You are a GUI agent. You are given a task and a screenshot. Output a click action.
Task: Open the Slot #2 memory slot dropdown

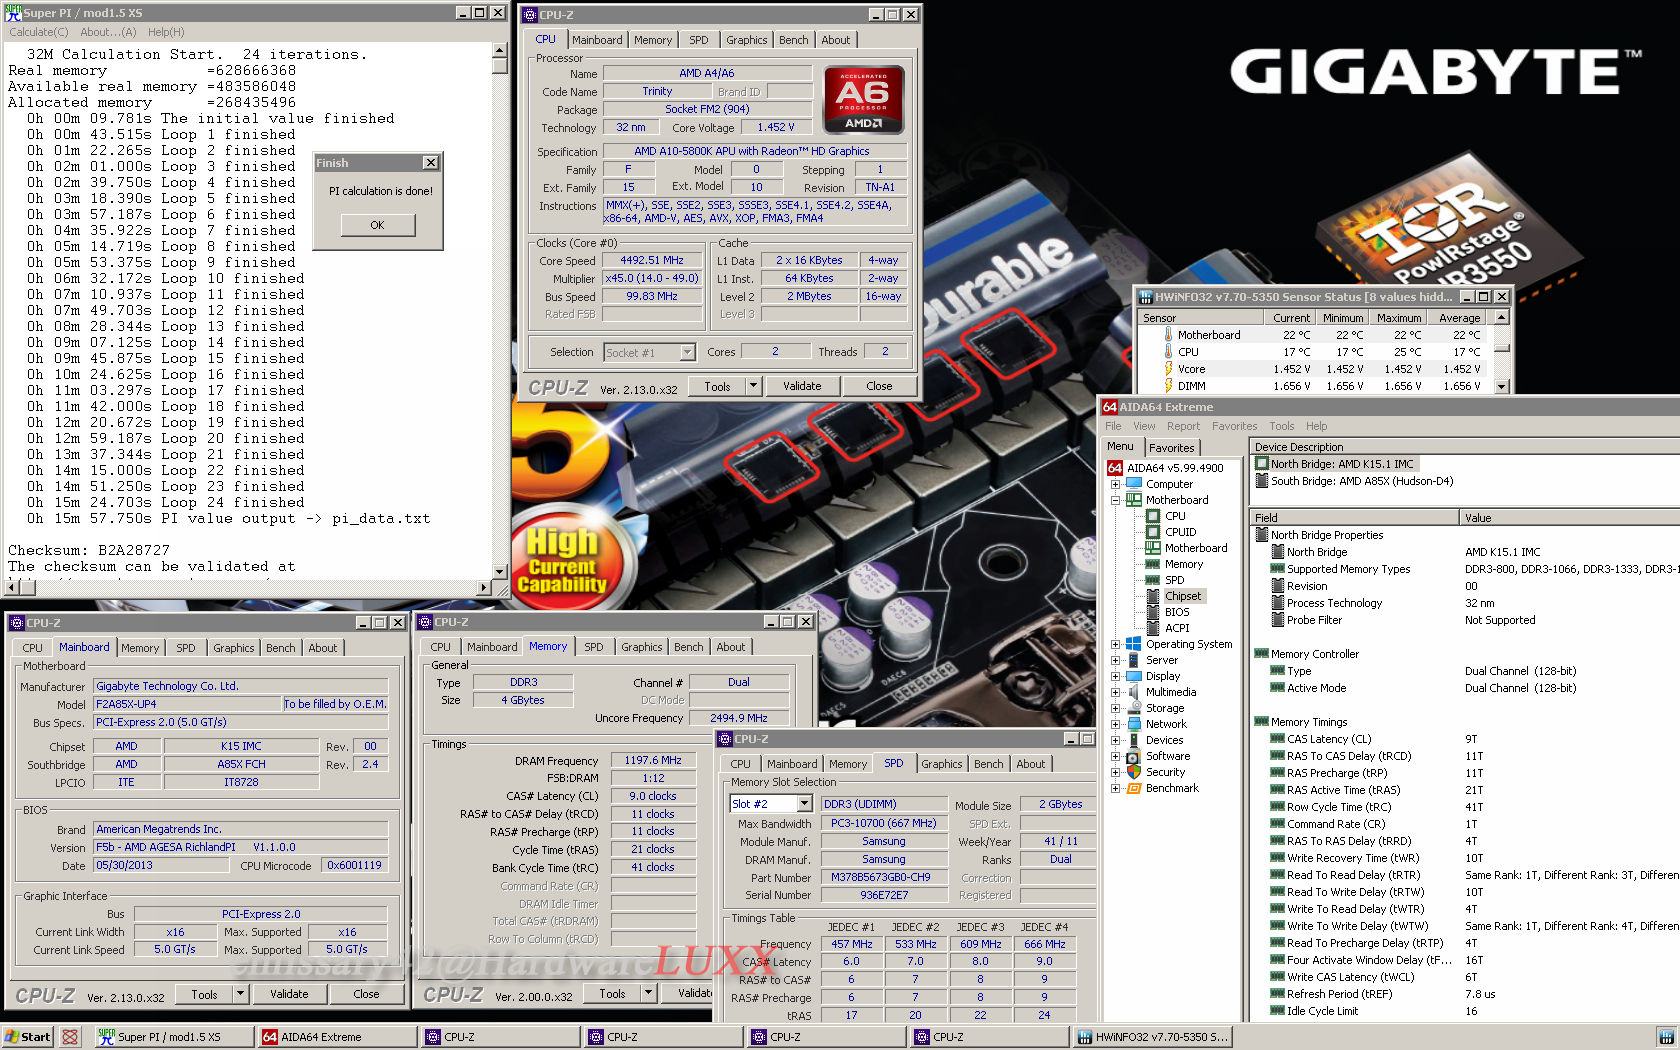(x=804, y=804)
